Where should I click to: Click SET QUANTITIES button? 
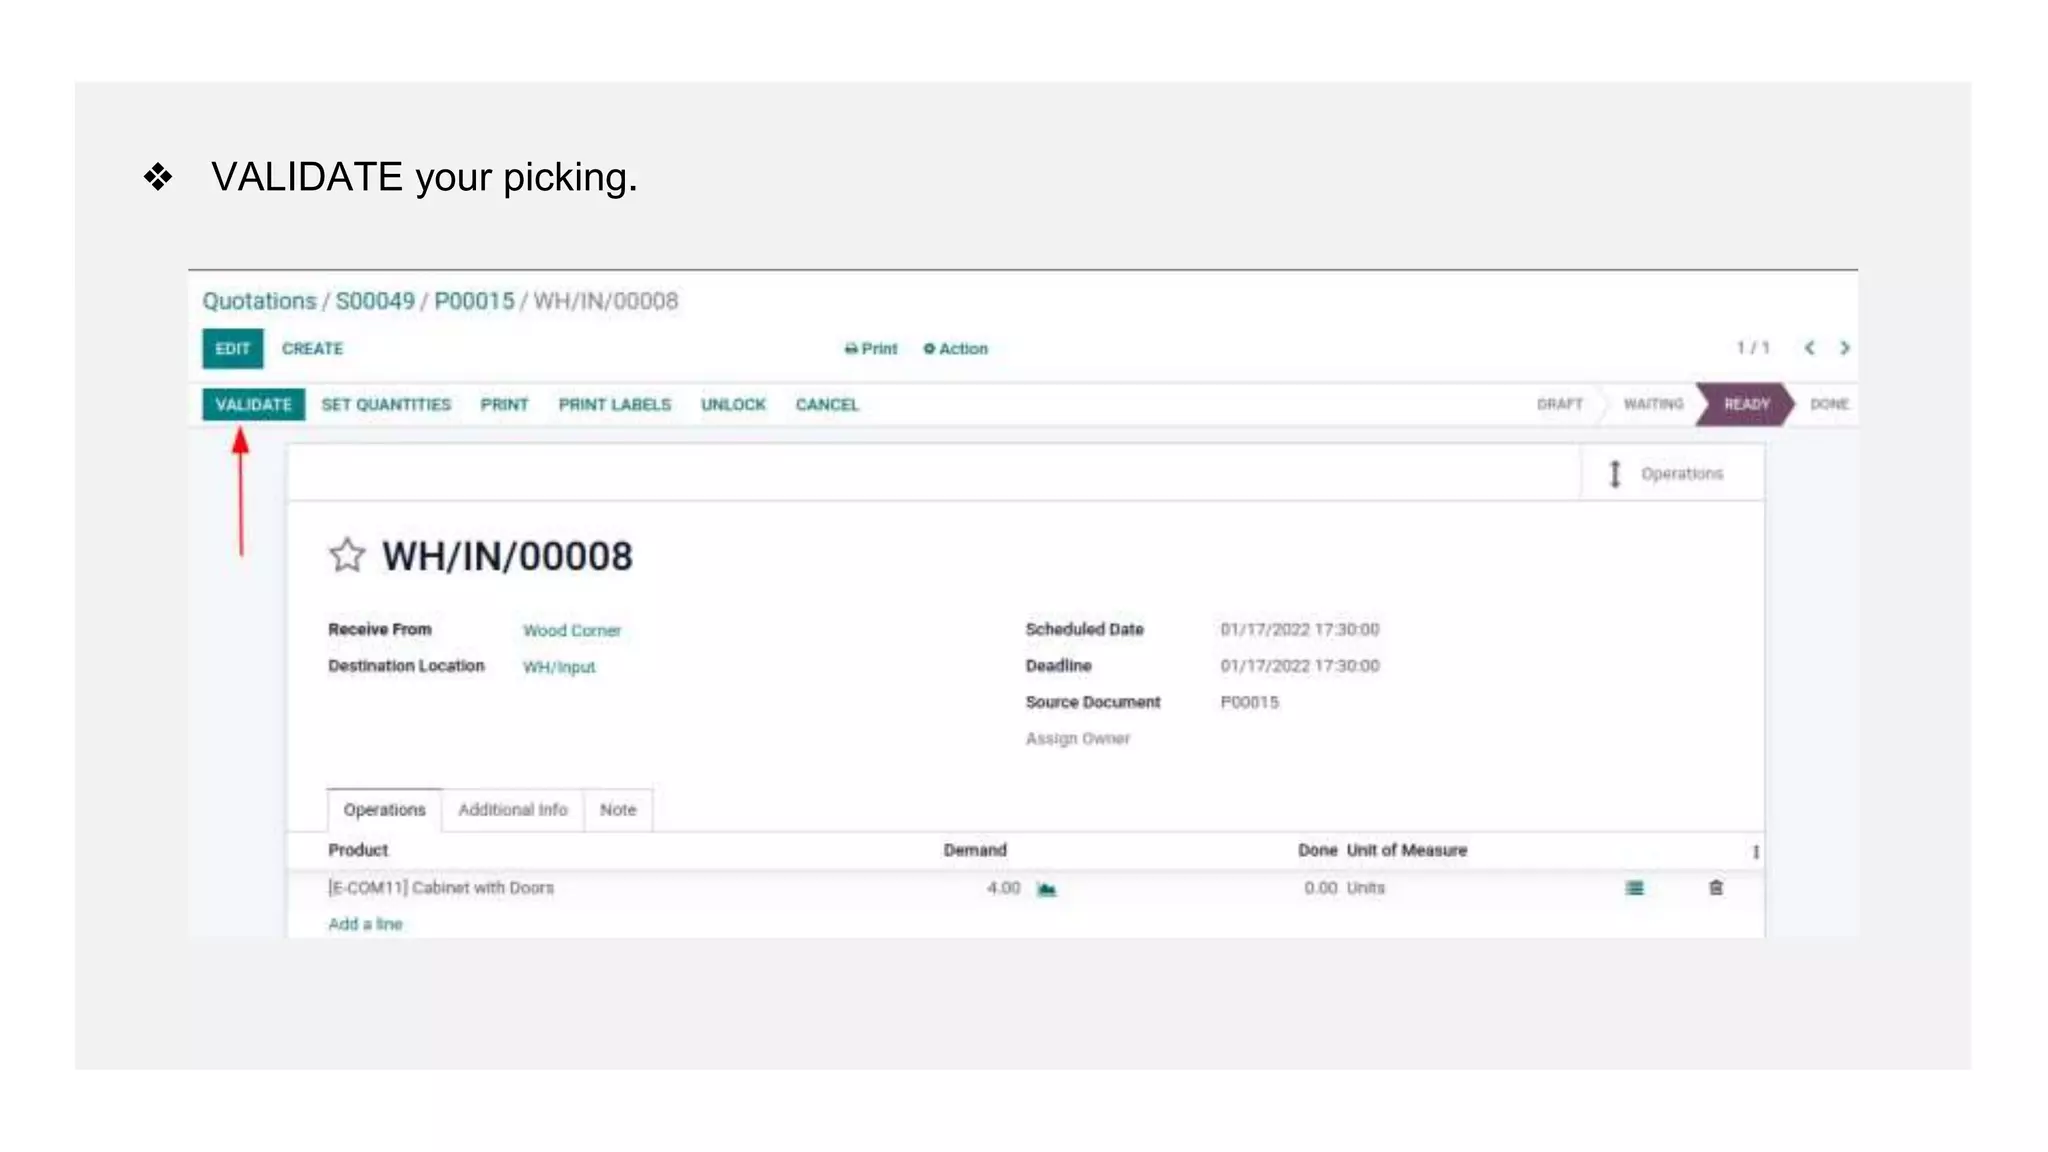pos(386,405)
